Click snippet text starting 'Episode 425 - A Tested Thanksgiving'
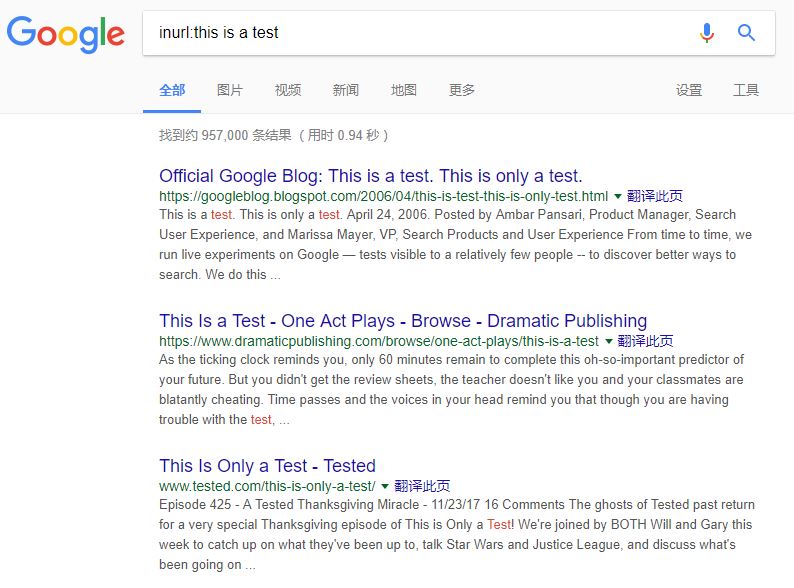 click(x=457, y=534)
